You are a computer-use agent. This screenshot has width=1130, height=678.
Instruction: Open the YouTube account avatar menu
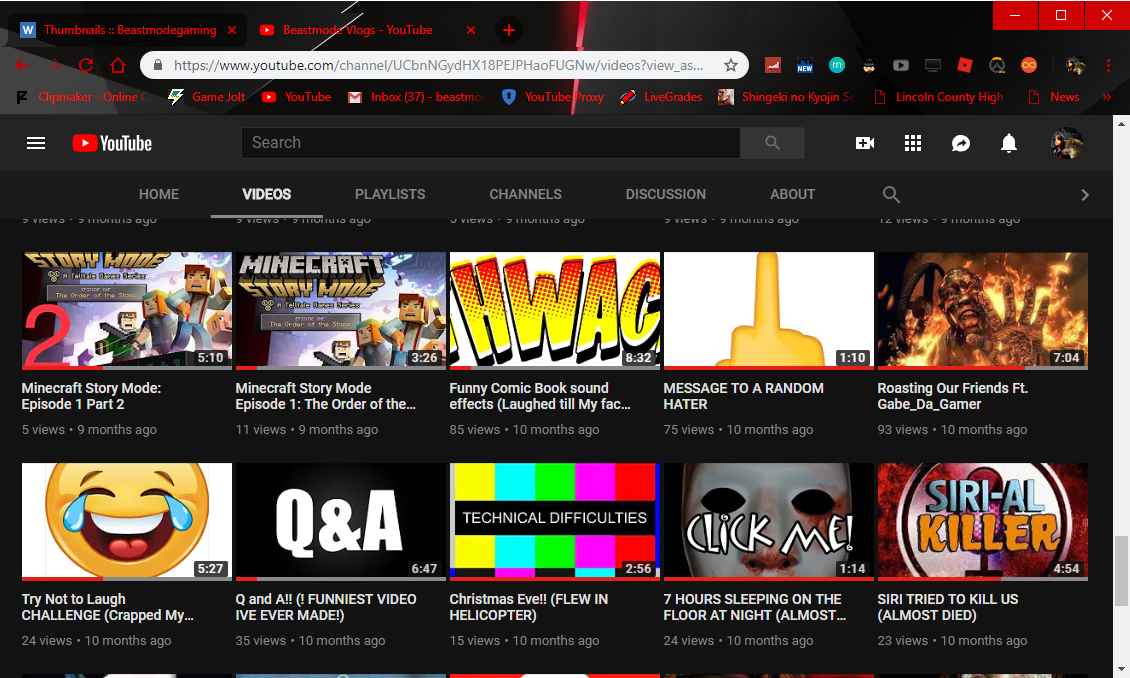[x=1067, y=143]
